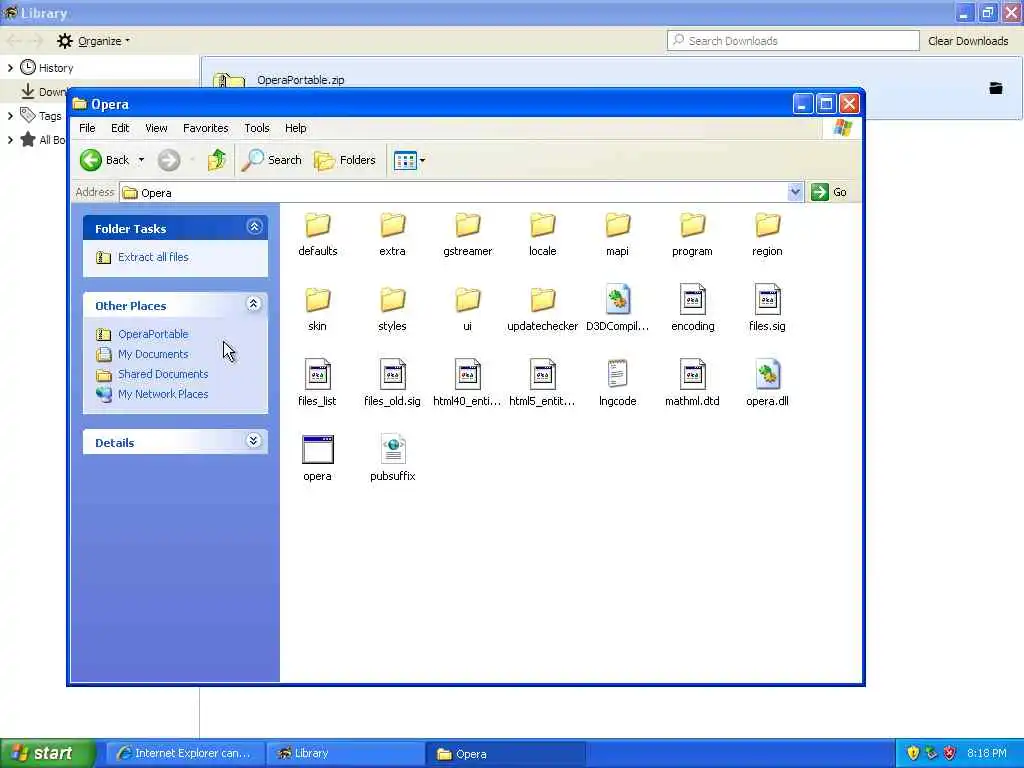This screenshot has width=1024, height=768.
Task: Switch to Library taskbar button
Action: [346, 754]
